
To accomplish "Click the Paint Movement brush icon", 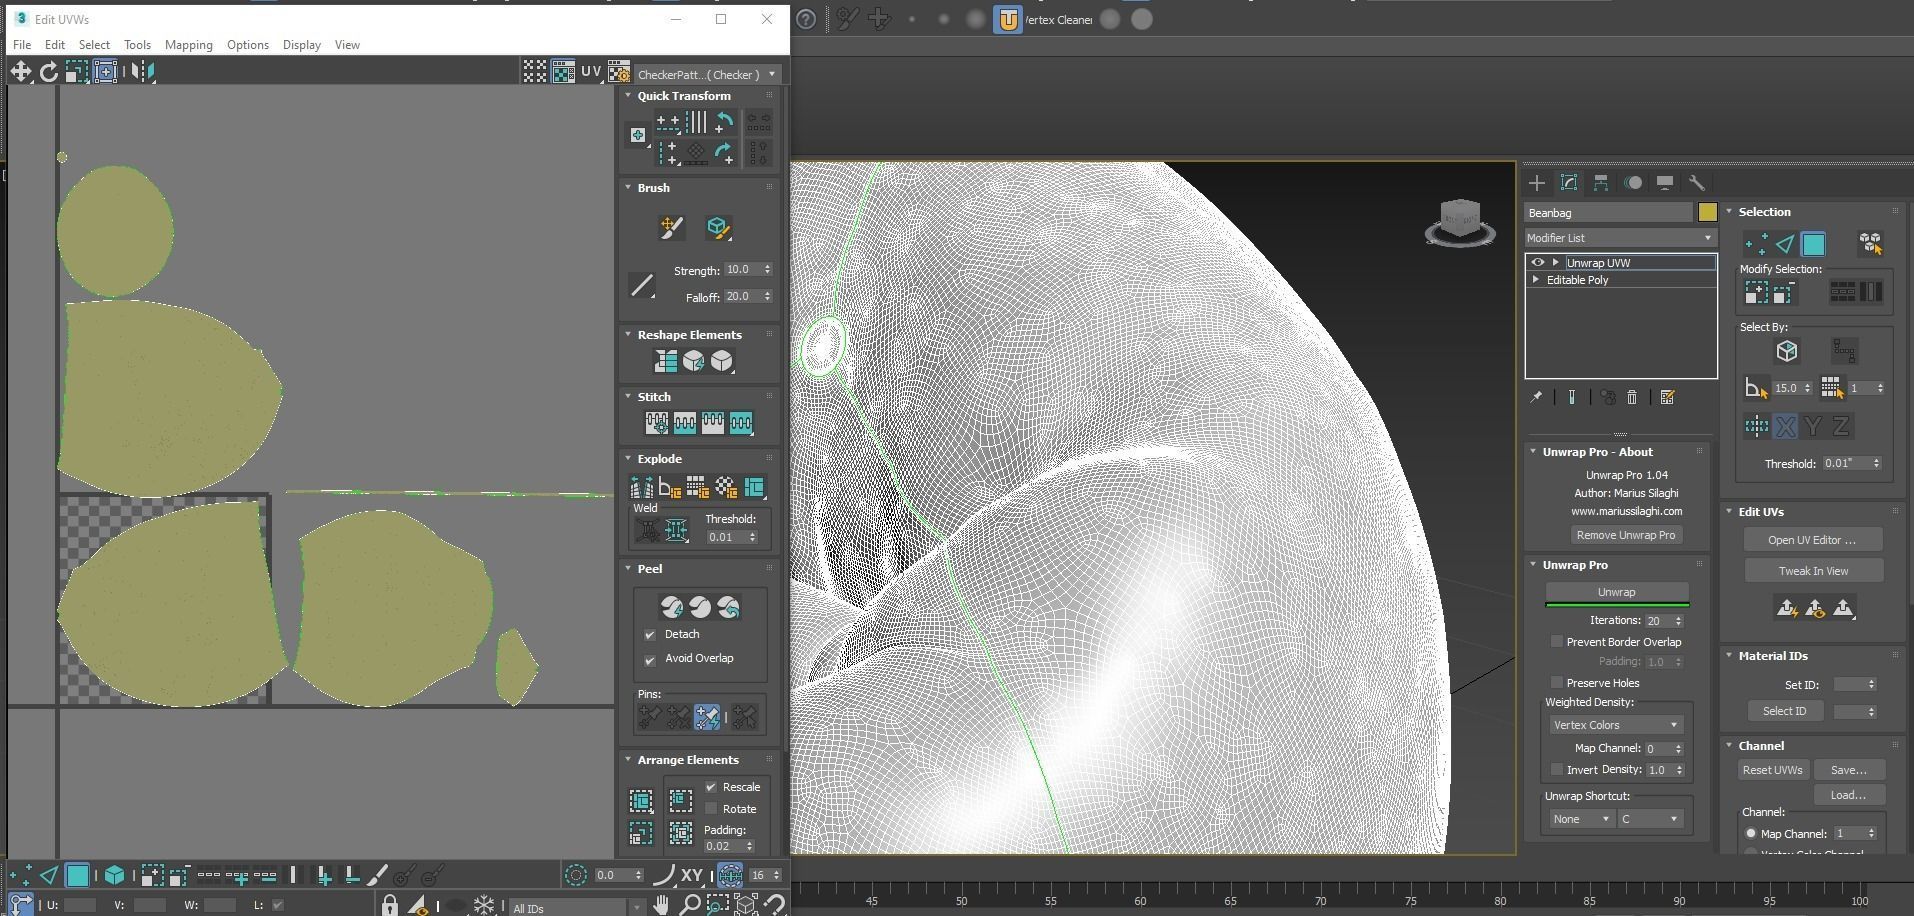I will point(671,228).
